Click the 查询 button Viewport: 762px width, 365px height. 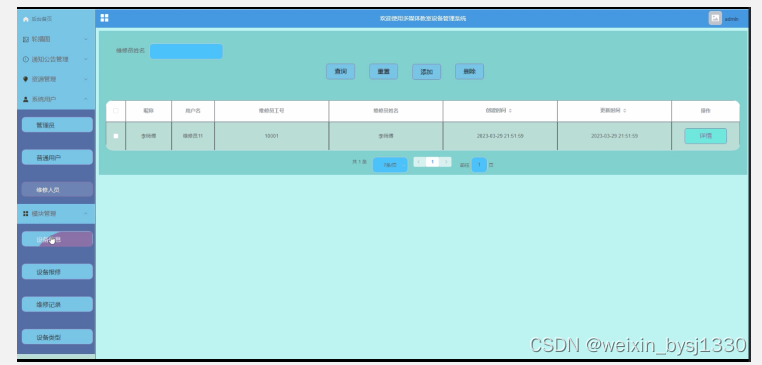(340, 71)
